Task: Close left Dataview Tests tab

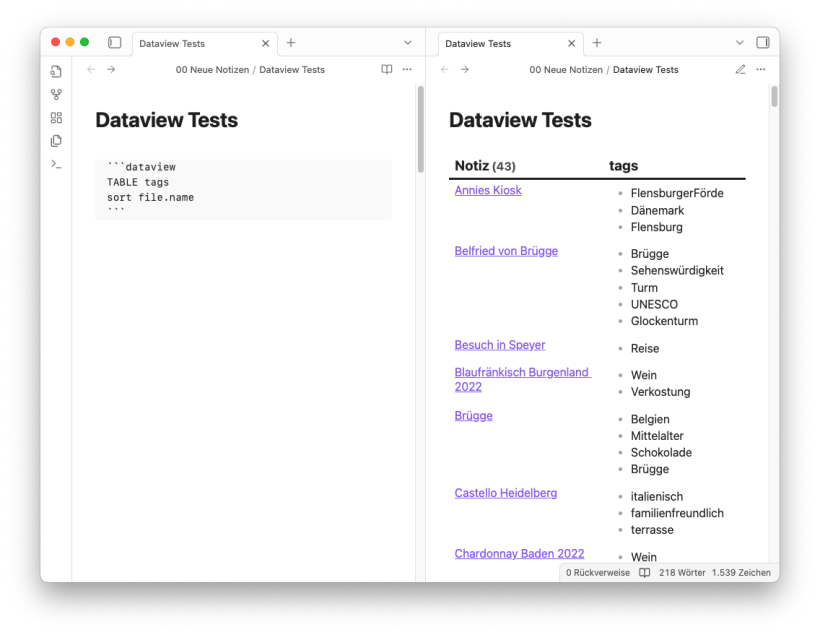Action: click(x=266, y=43)
